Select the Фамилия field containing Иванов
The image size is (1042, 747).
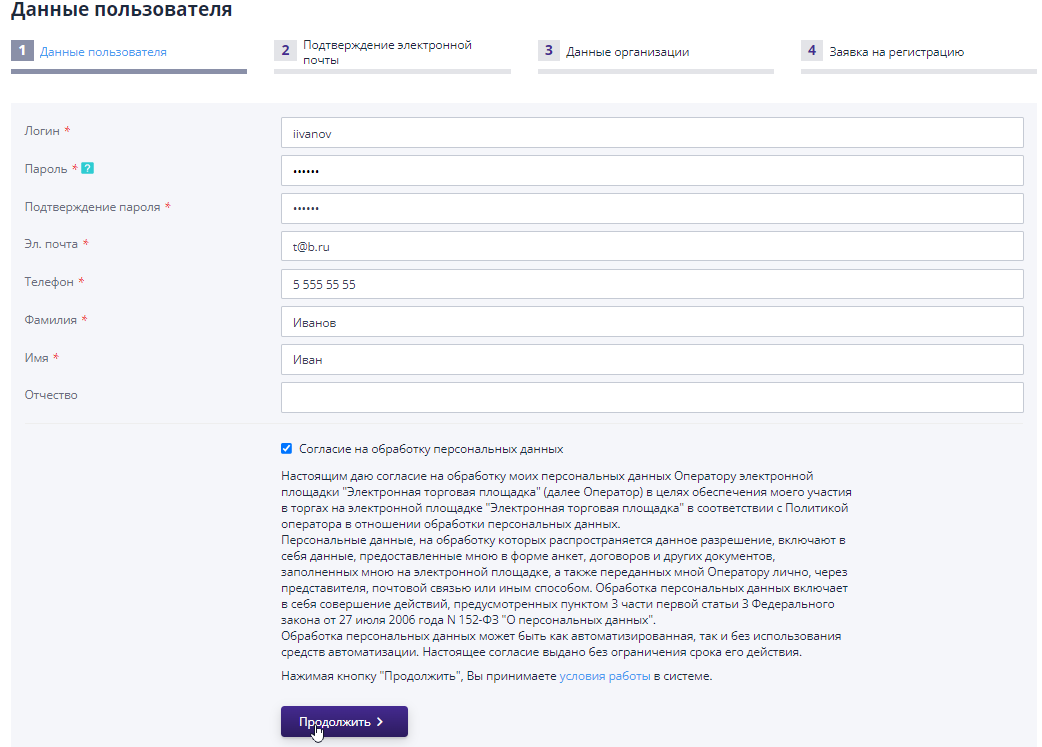coord(651,321)
